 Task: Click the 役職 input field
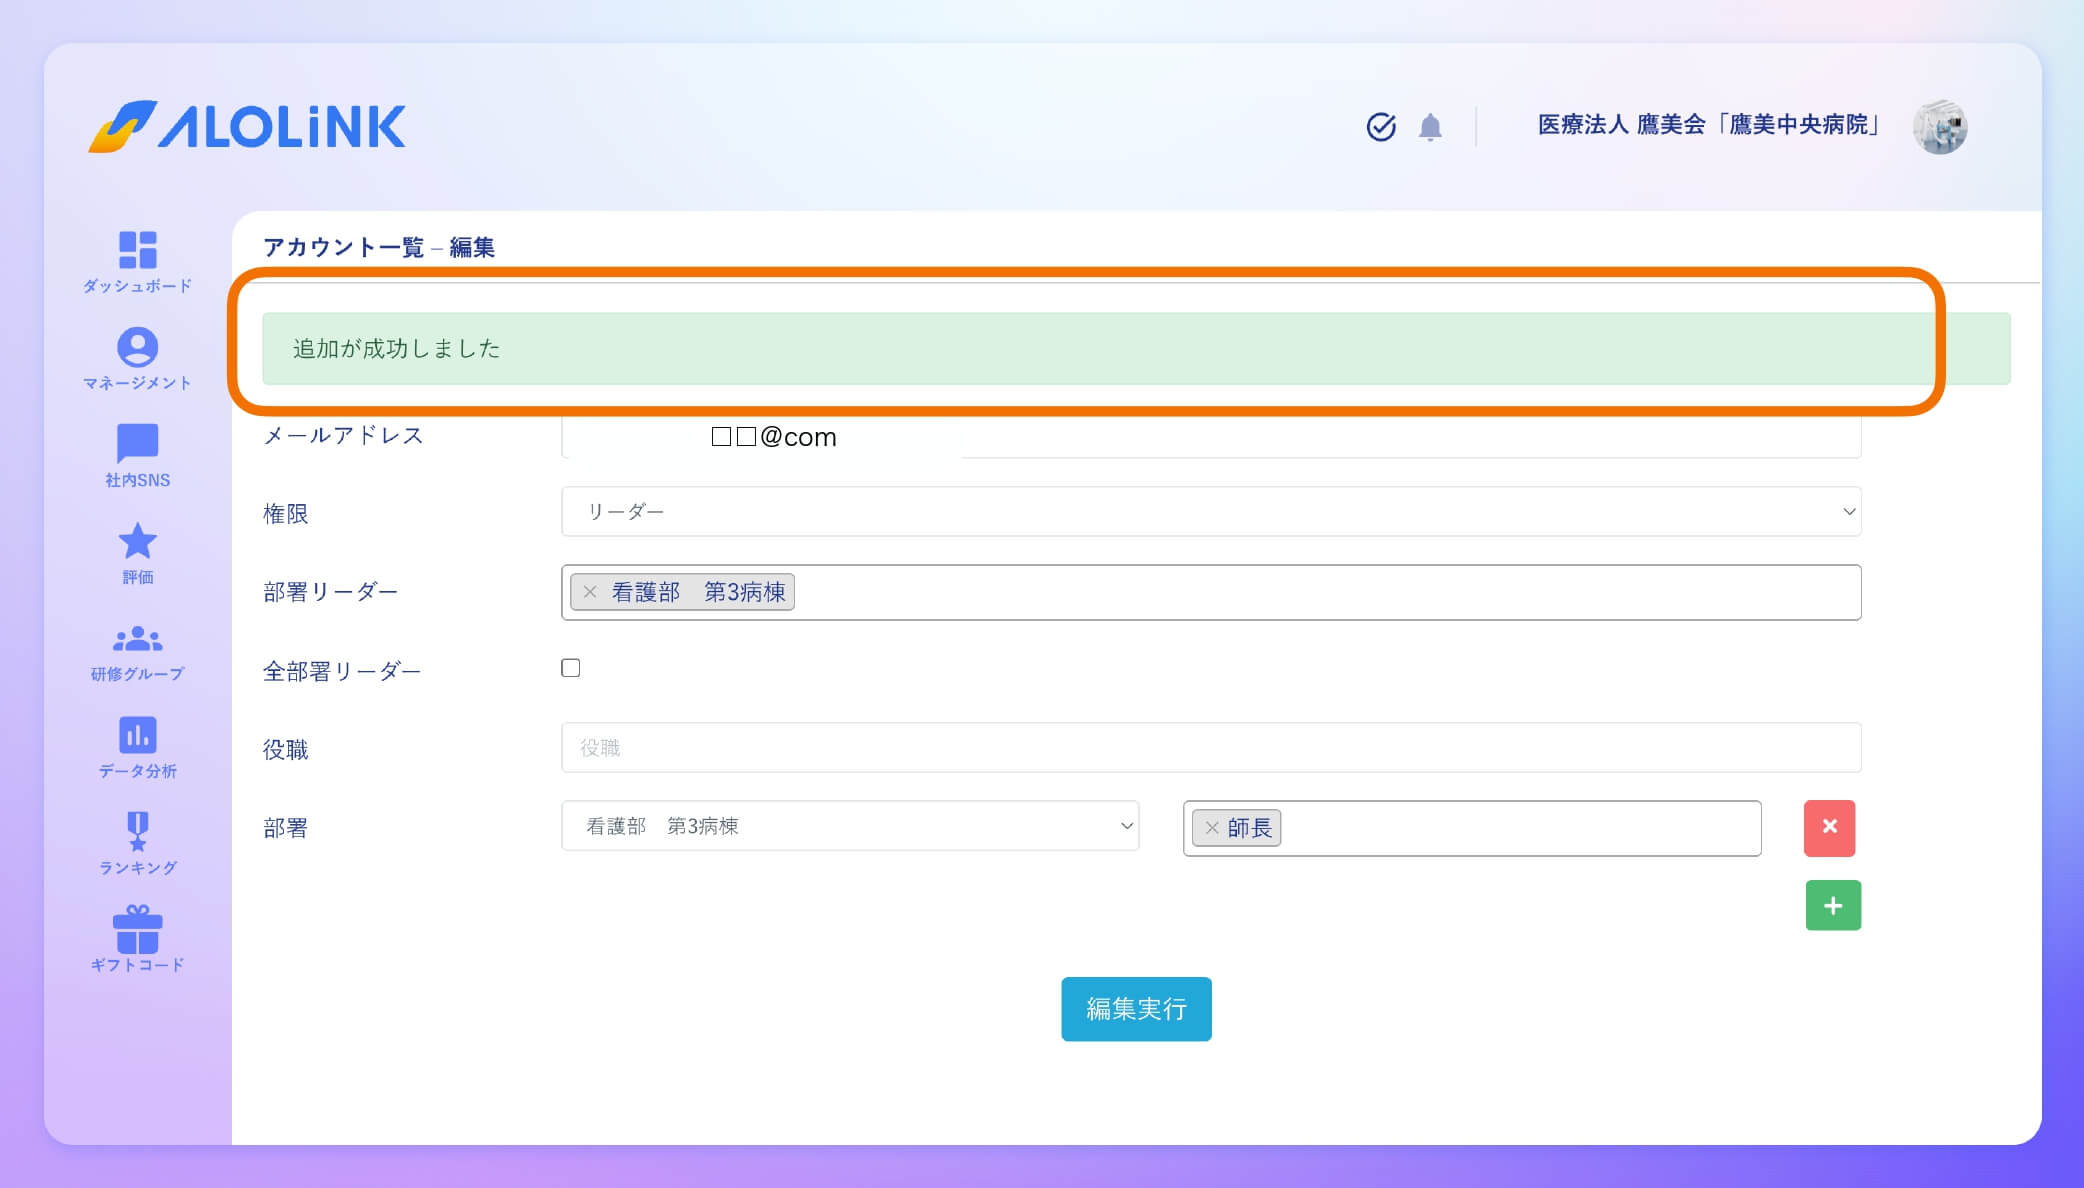pos(1210,748)
